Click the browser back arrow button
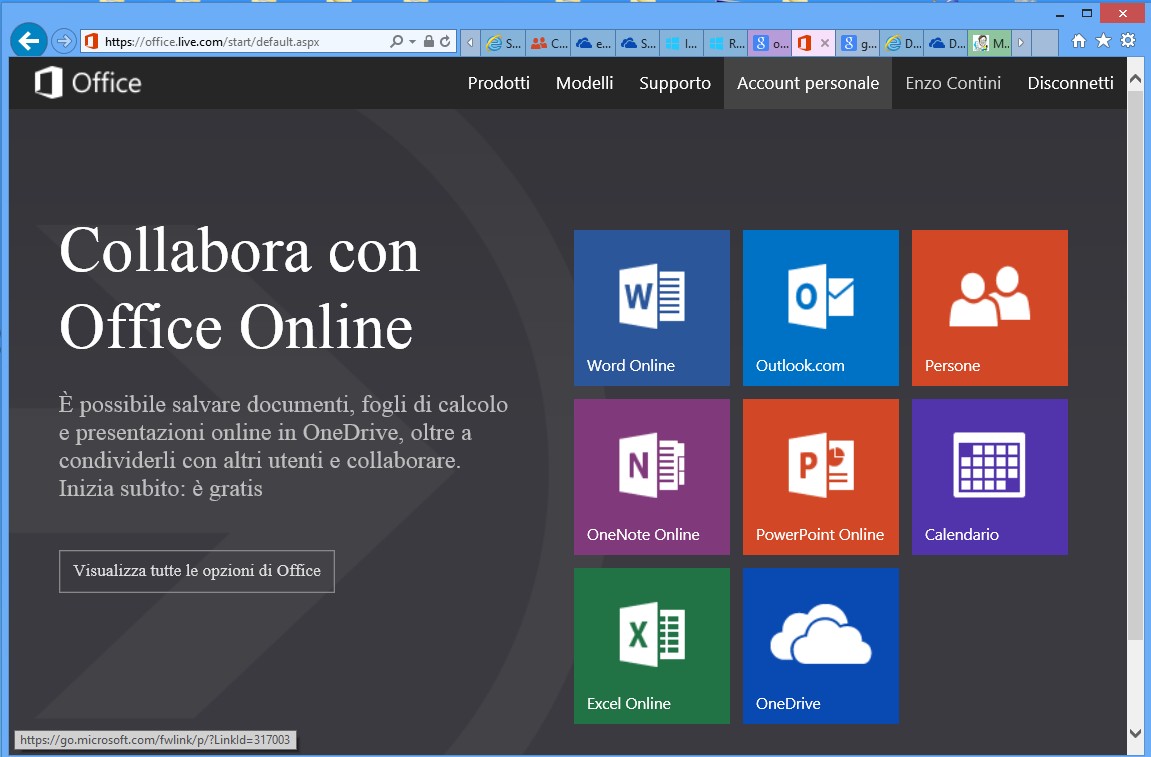This screenshot has width=1151, height=757. [x=29, y=41]
